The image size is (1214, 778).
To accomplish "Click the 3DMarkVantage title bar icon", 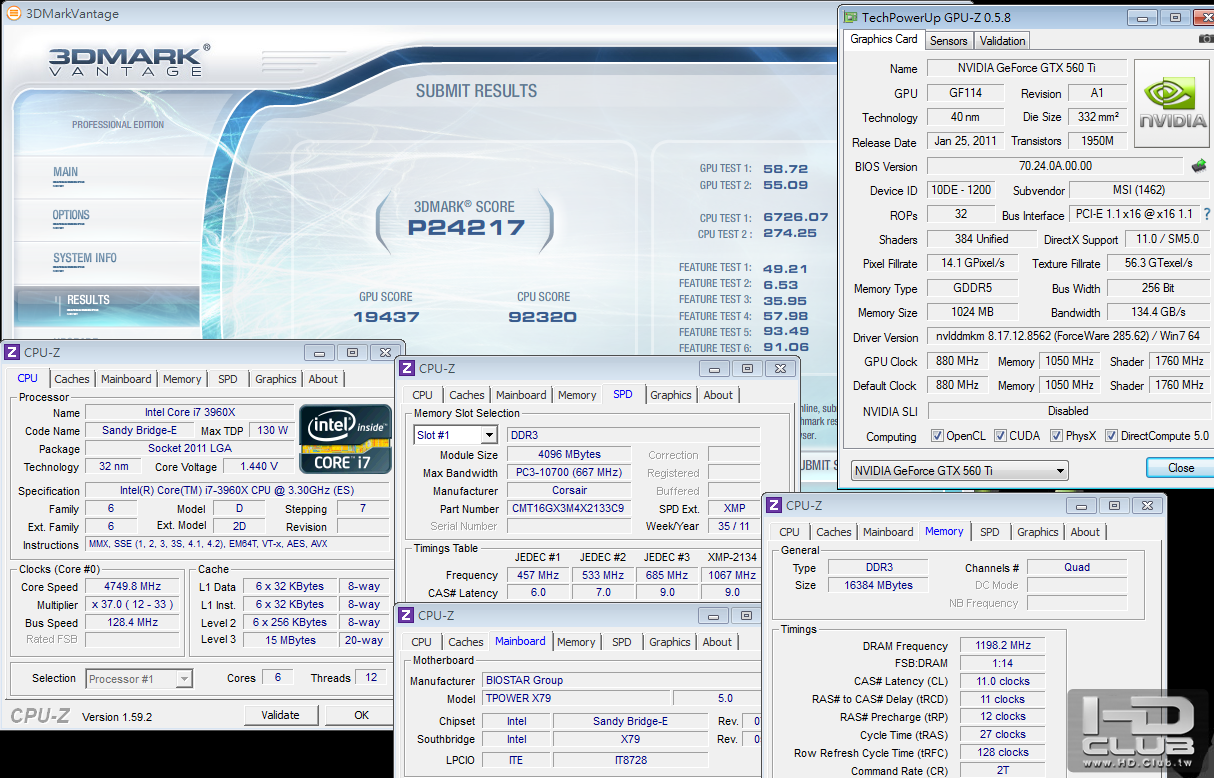I will pyautogui.click(x=12, y=14).
